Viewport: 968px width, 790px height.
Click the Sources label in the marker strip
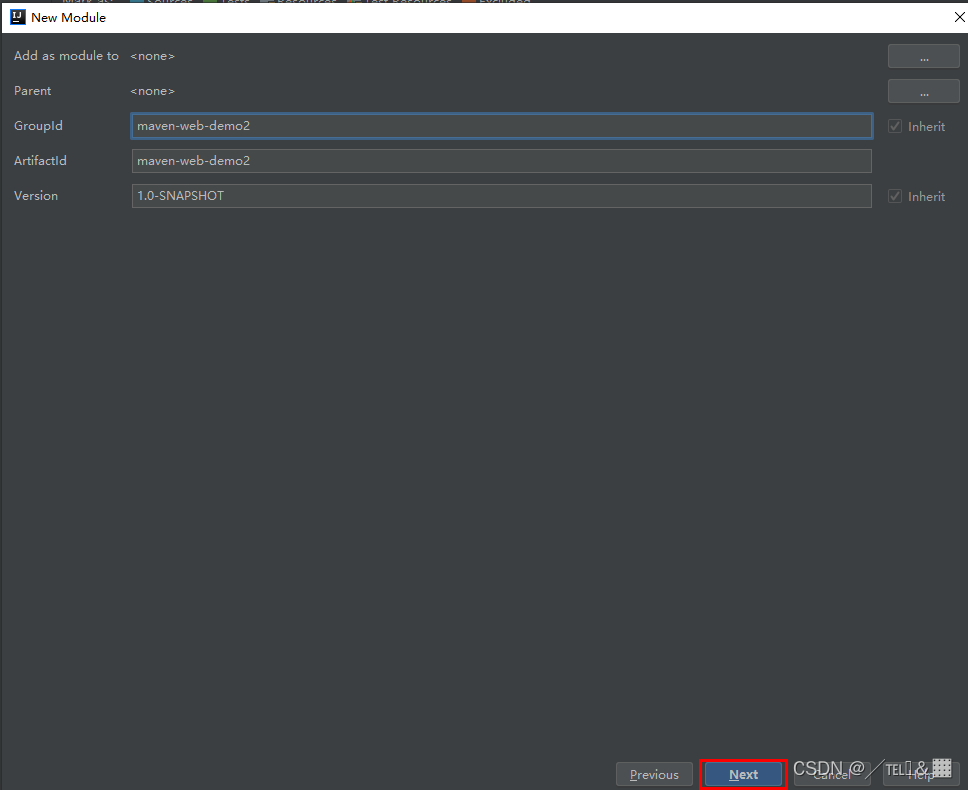coord(172,2)
